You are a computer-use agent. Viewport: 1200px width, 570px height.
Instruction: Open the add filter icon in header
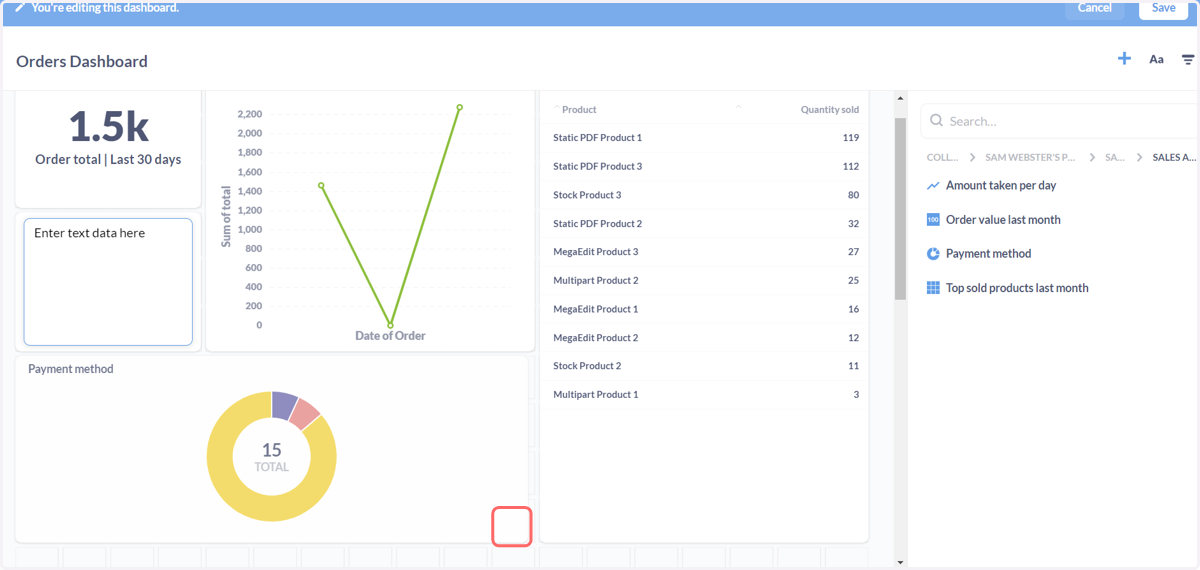point(1188,60)
